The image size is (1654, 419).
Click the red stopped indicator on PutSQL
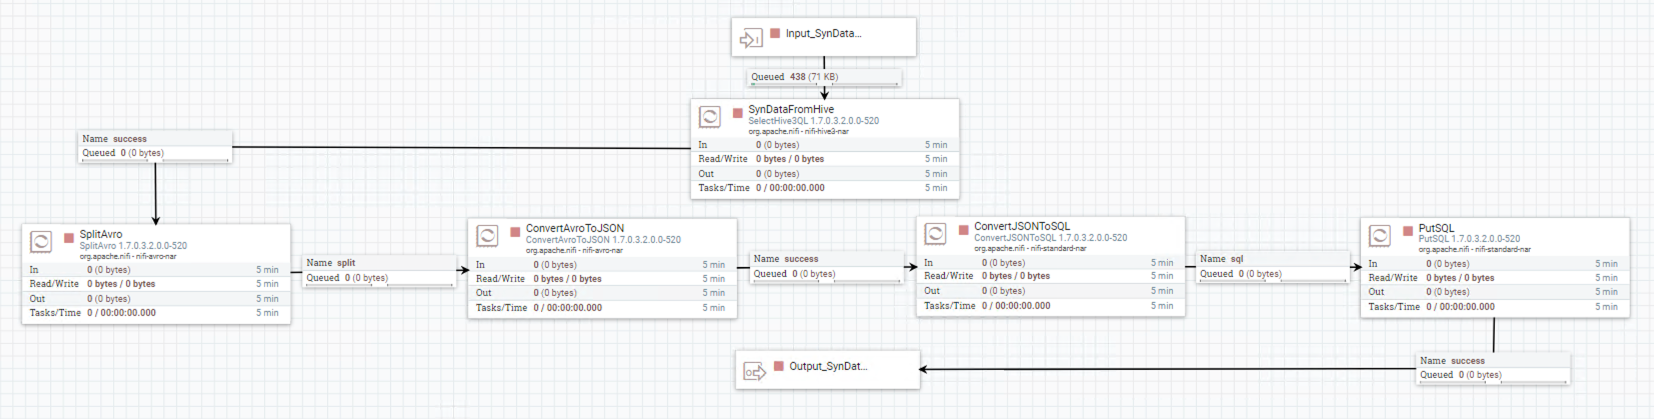[x=1408, y=230]
